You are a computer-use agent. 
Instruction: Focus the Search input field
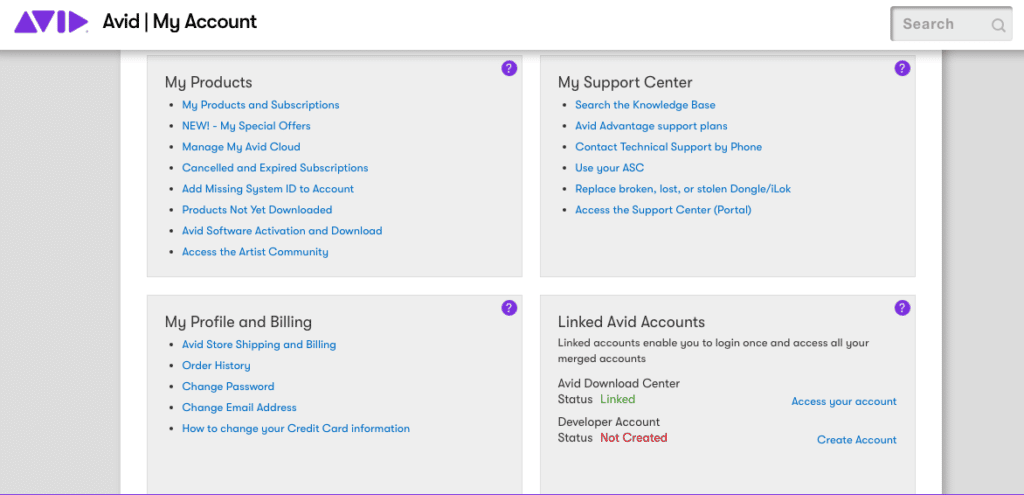click(952, 24)
